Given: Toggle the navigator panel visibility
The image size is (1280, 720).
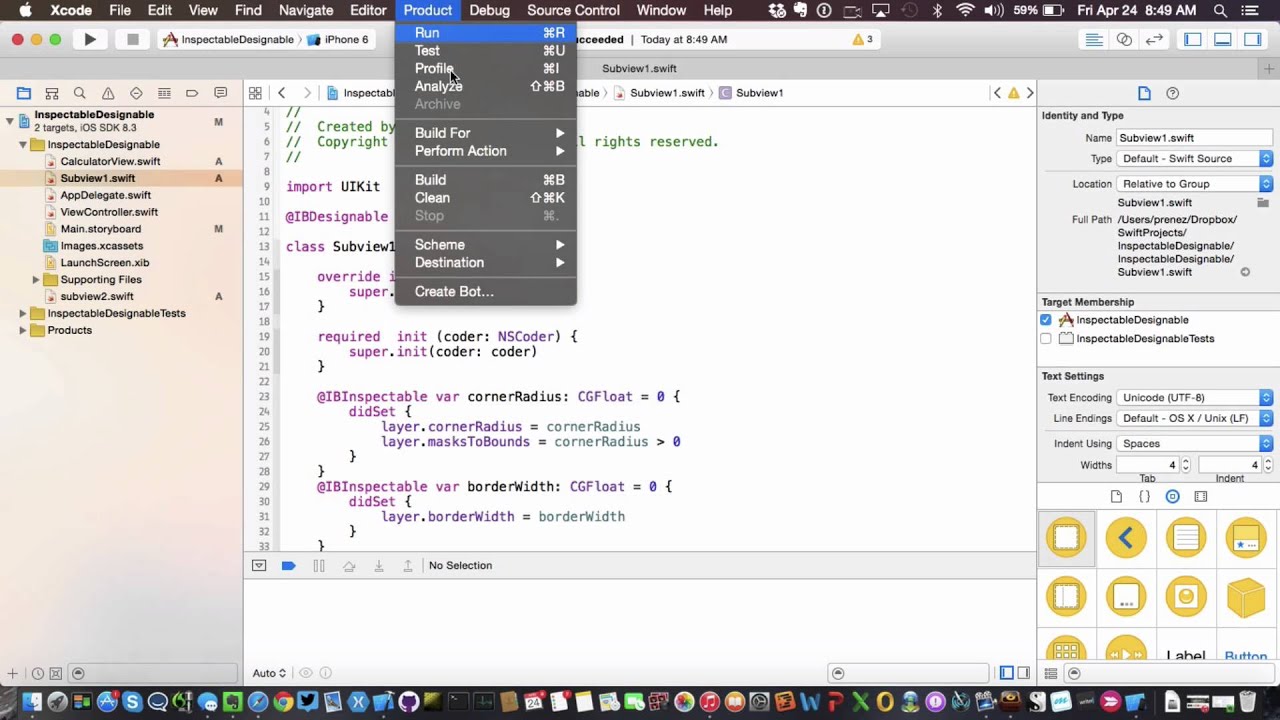Looking at the screenshot, I should [1193, 40].
